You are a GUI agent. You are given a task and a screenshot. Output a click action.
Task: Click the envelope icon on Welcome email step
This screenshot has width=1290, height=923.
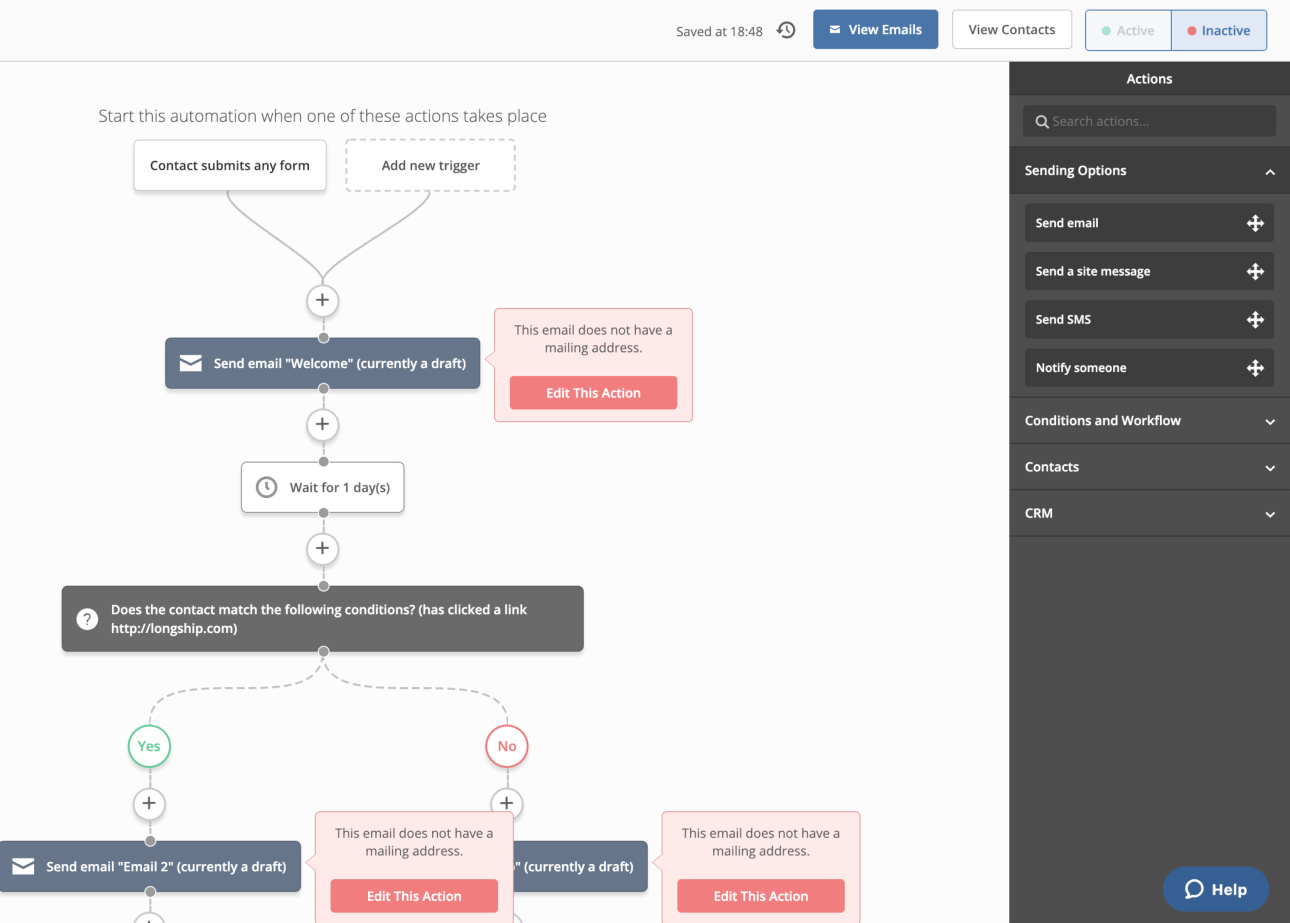tap(191, 364)
